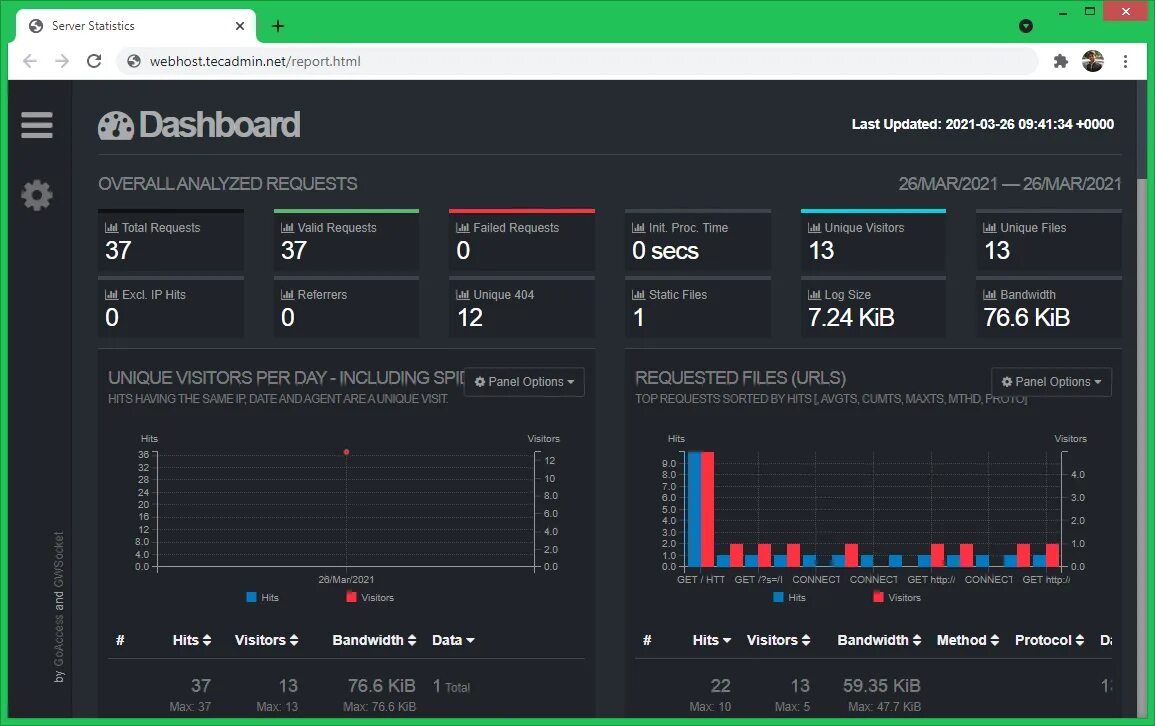Click the Requested Files (URLs) panel title
The height and width of the screenshot is (726, 1155).
point(740,378)
